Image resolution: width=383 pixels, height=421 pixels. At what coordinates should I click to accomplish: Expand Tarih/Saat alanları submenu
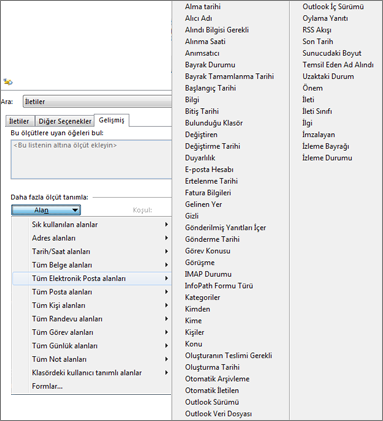tap(91, 251)
